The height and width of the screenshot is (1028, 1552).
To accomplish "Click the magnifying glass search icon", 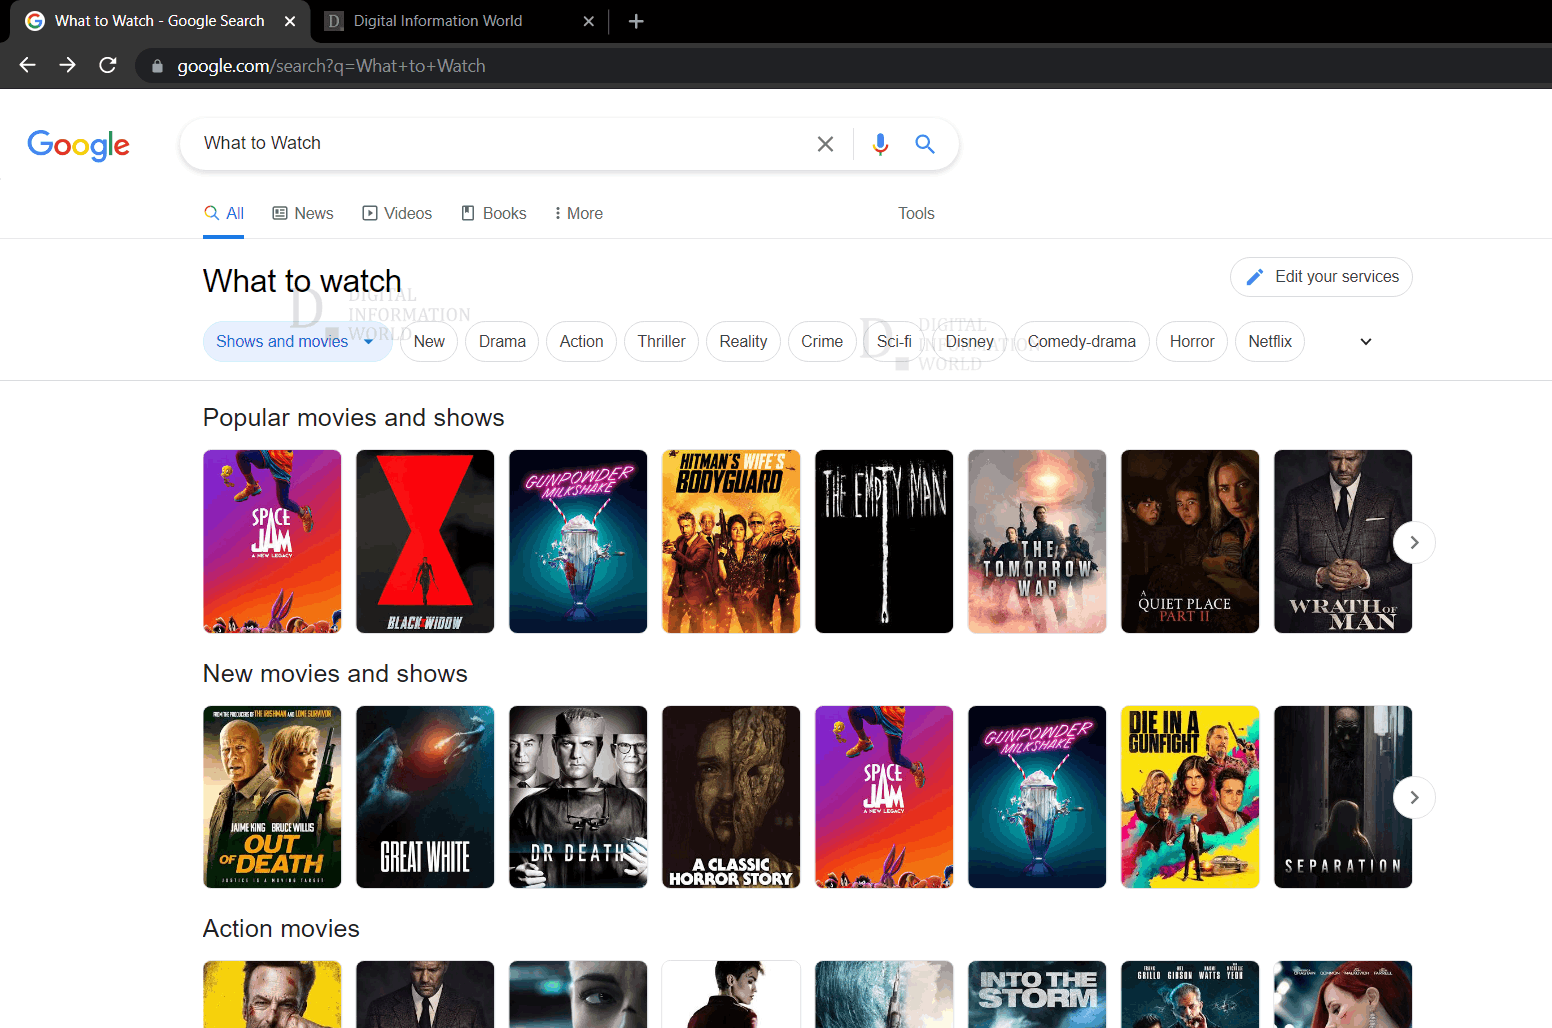I will [924, 144].
